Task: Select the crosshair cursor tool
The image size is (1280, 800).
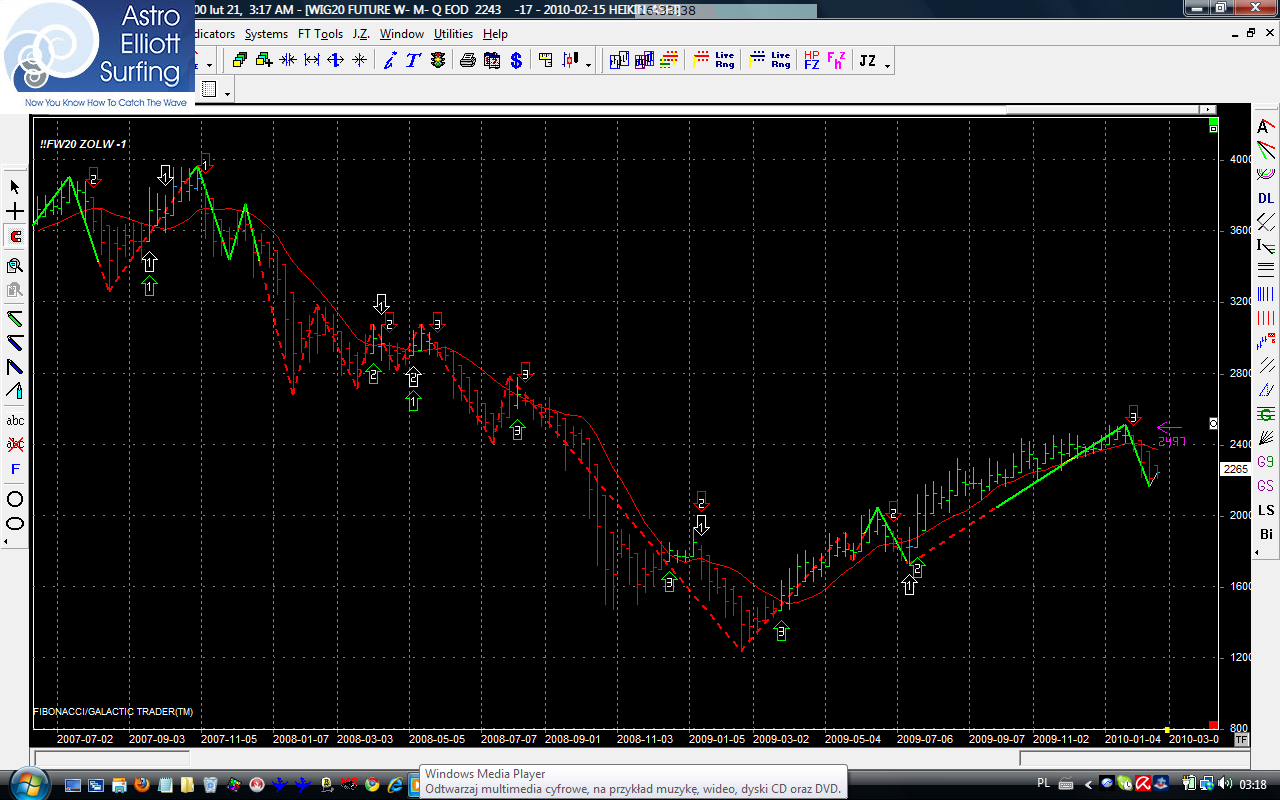Action: click(x=15, y=212)
